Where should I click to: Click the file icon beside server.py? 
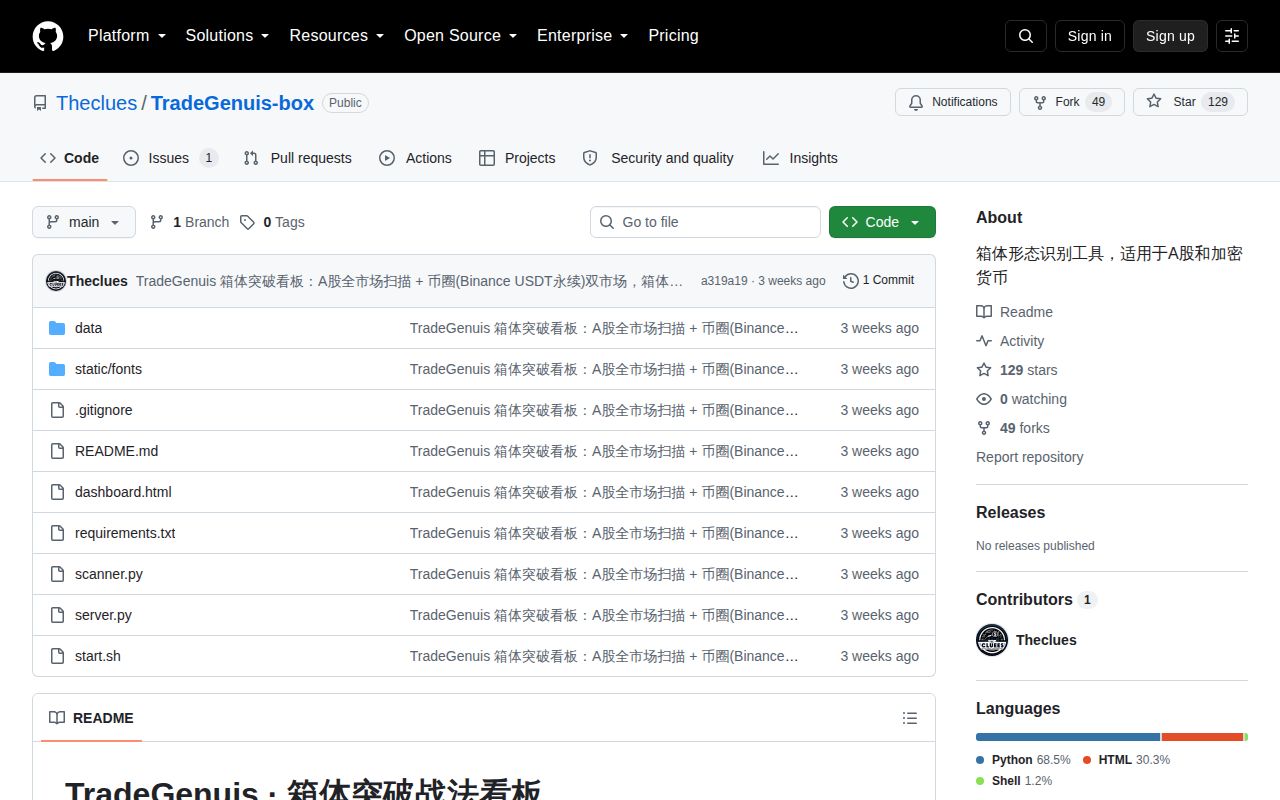pyautogui.click(x=57, y=615)
